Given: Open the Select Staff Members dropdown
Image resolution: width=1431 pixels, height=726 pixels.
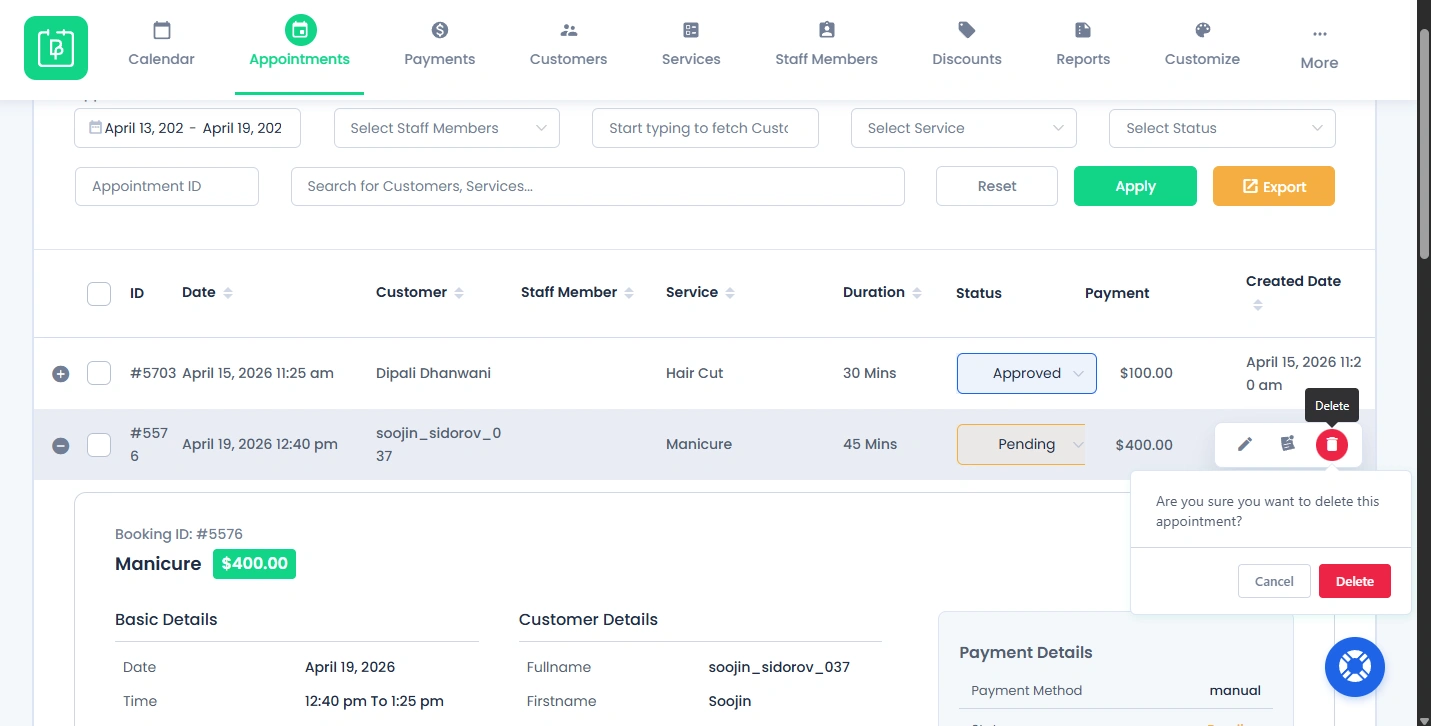Looking at the screenshot, I should (447, 128).
